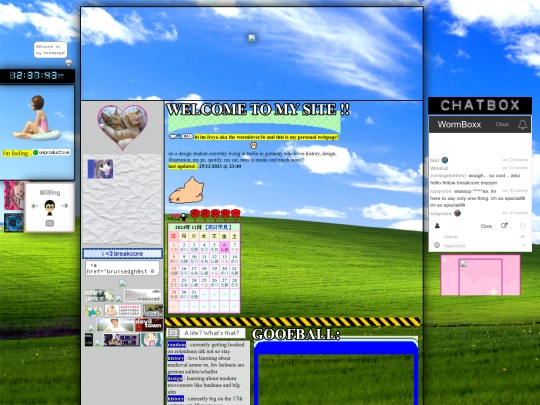
Task: Click the small emoji icon below the intro line
Action: 253,145
